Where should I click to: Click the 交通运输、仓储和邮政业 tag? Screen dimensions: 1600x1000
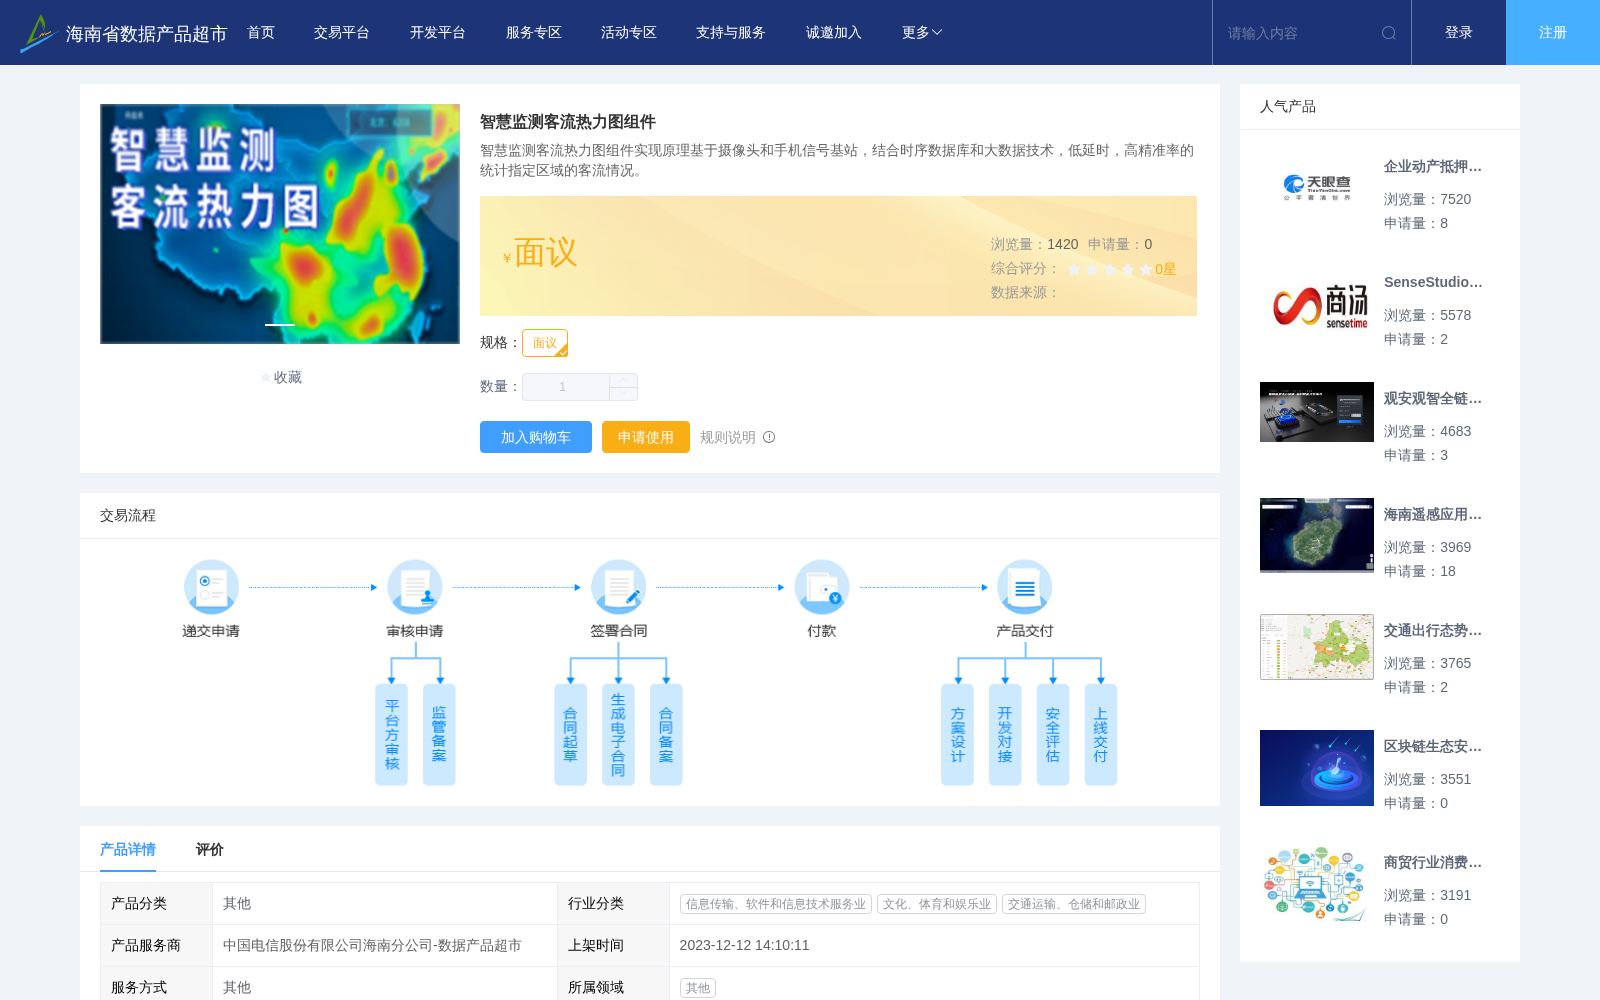[x=1074, y=904]
